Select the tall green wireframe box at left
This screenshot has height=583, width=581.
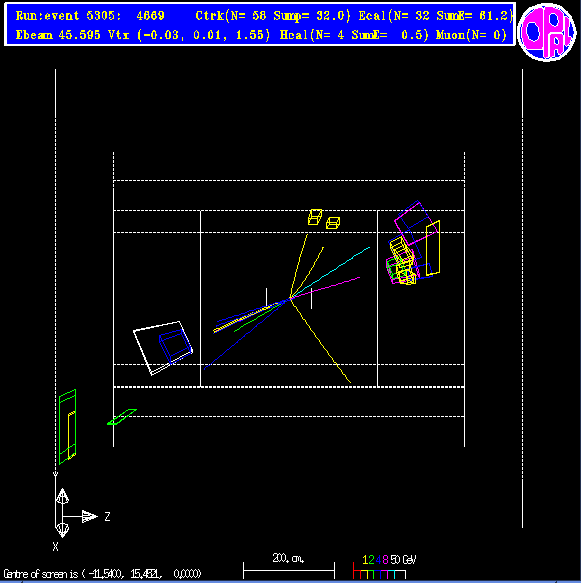(67, 426)
